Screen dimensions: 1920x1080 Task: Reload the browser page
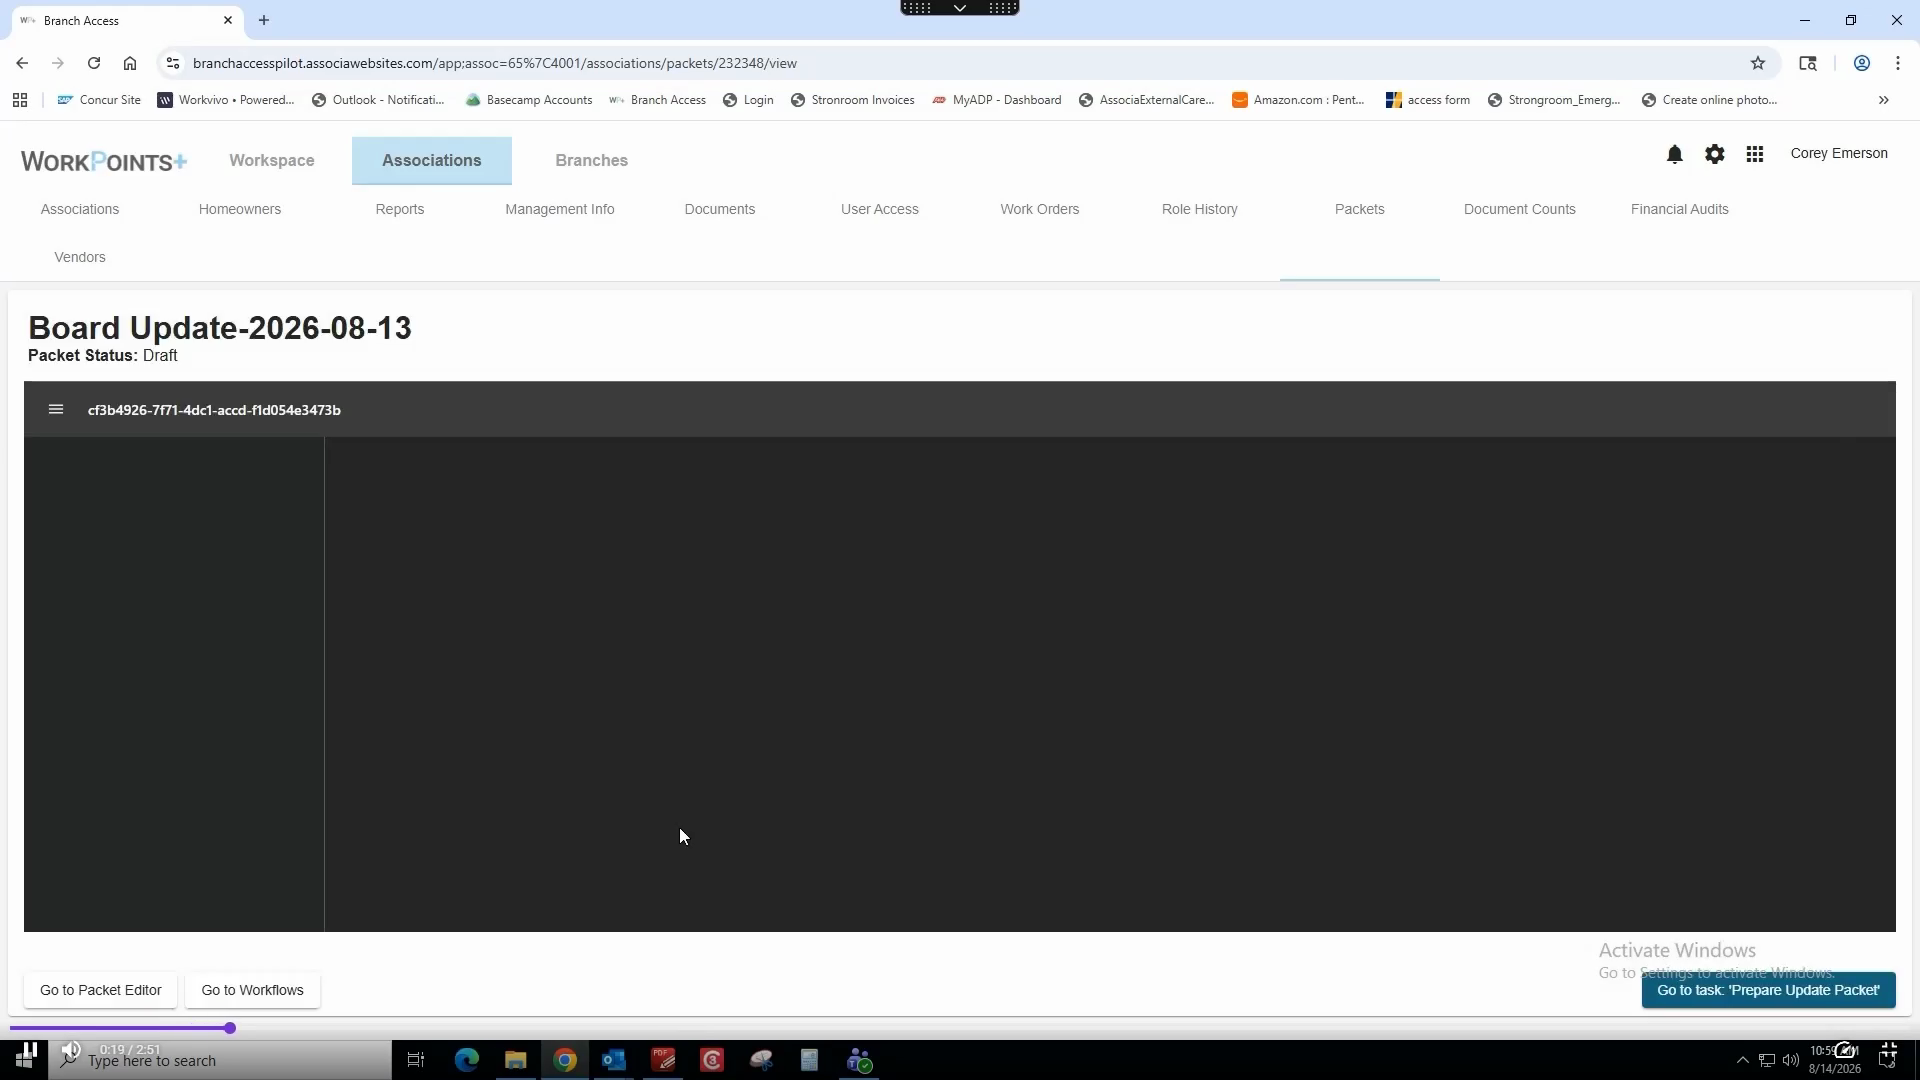(x=94, y=63)
